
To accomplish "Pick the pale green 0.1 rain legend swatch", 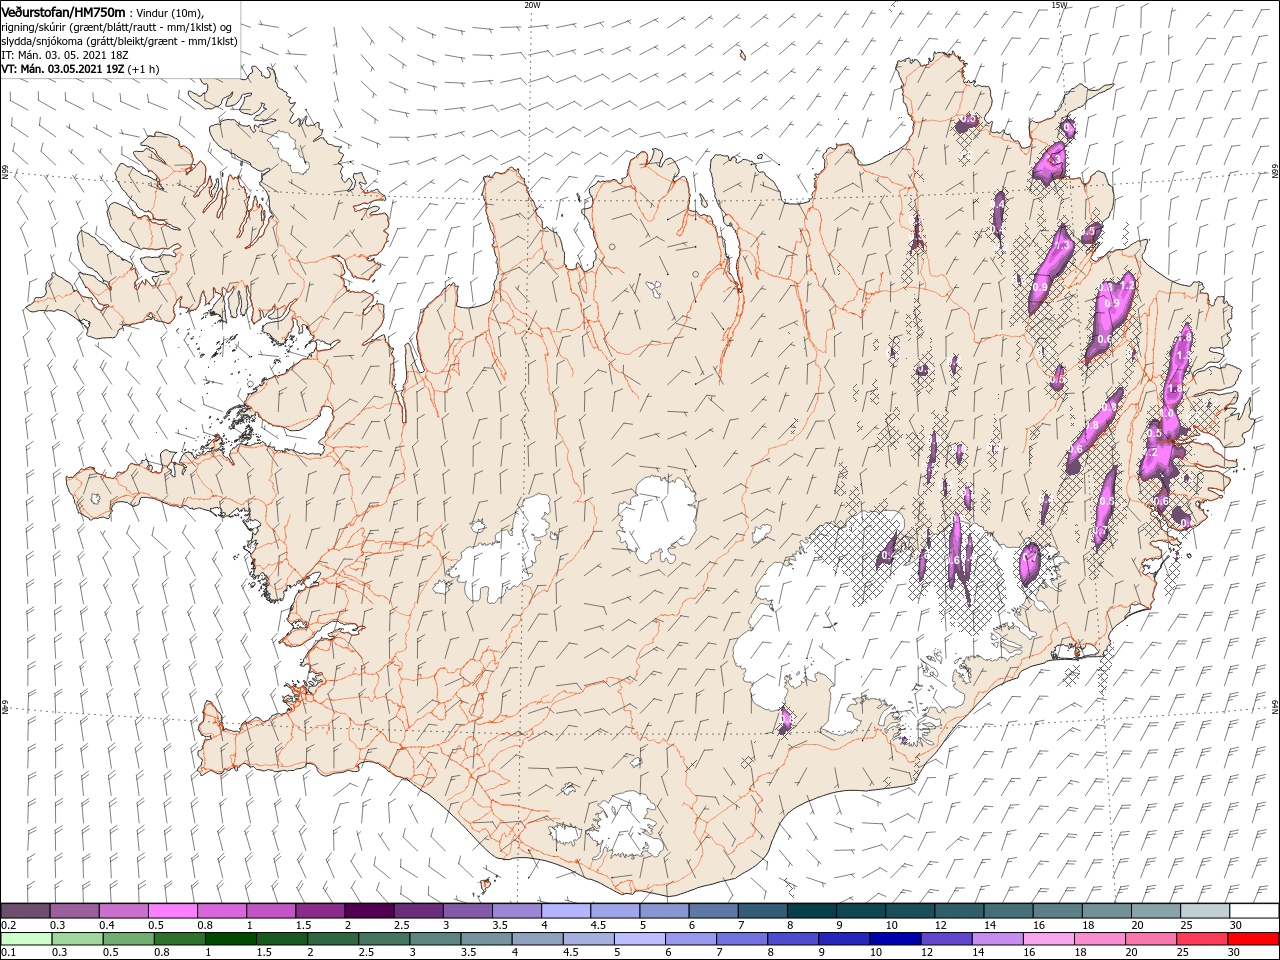I will tap(25, 939).
